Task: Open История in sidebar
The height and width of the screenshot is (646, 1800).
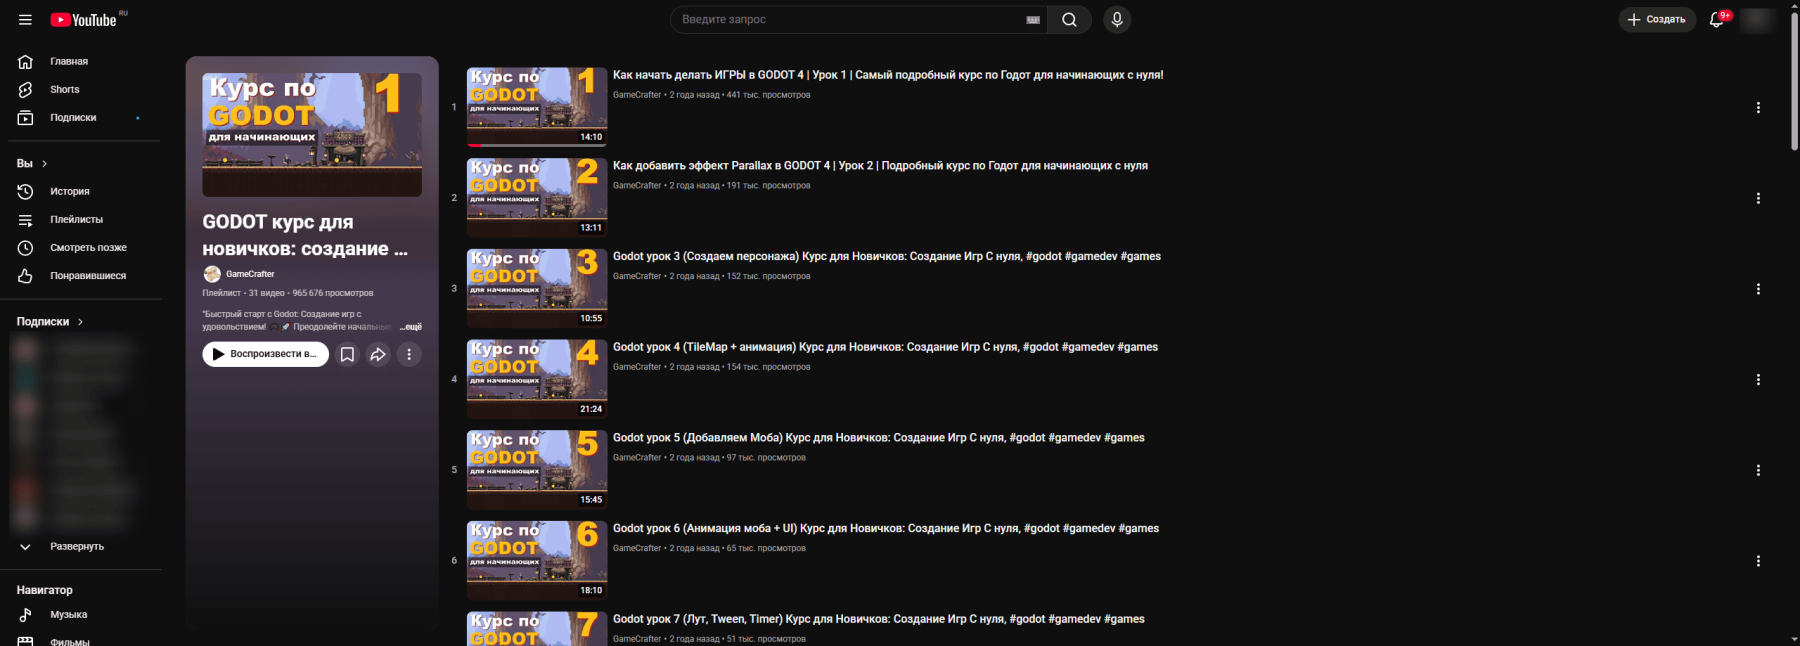Action: pos(69,192)
